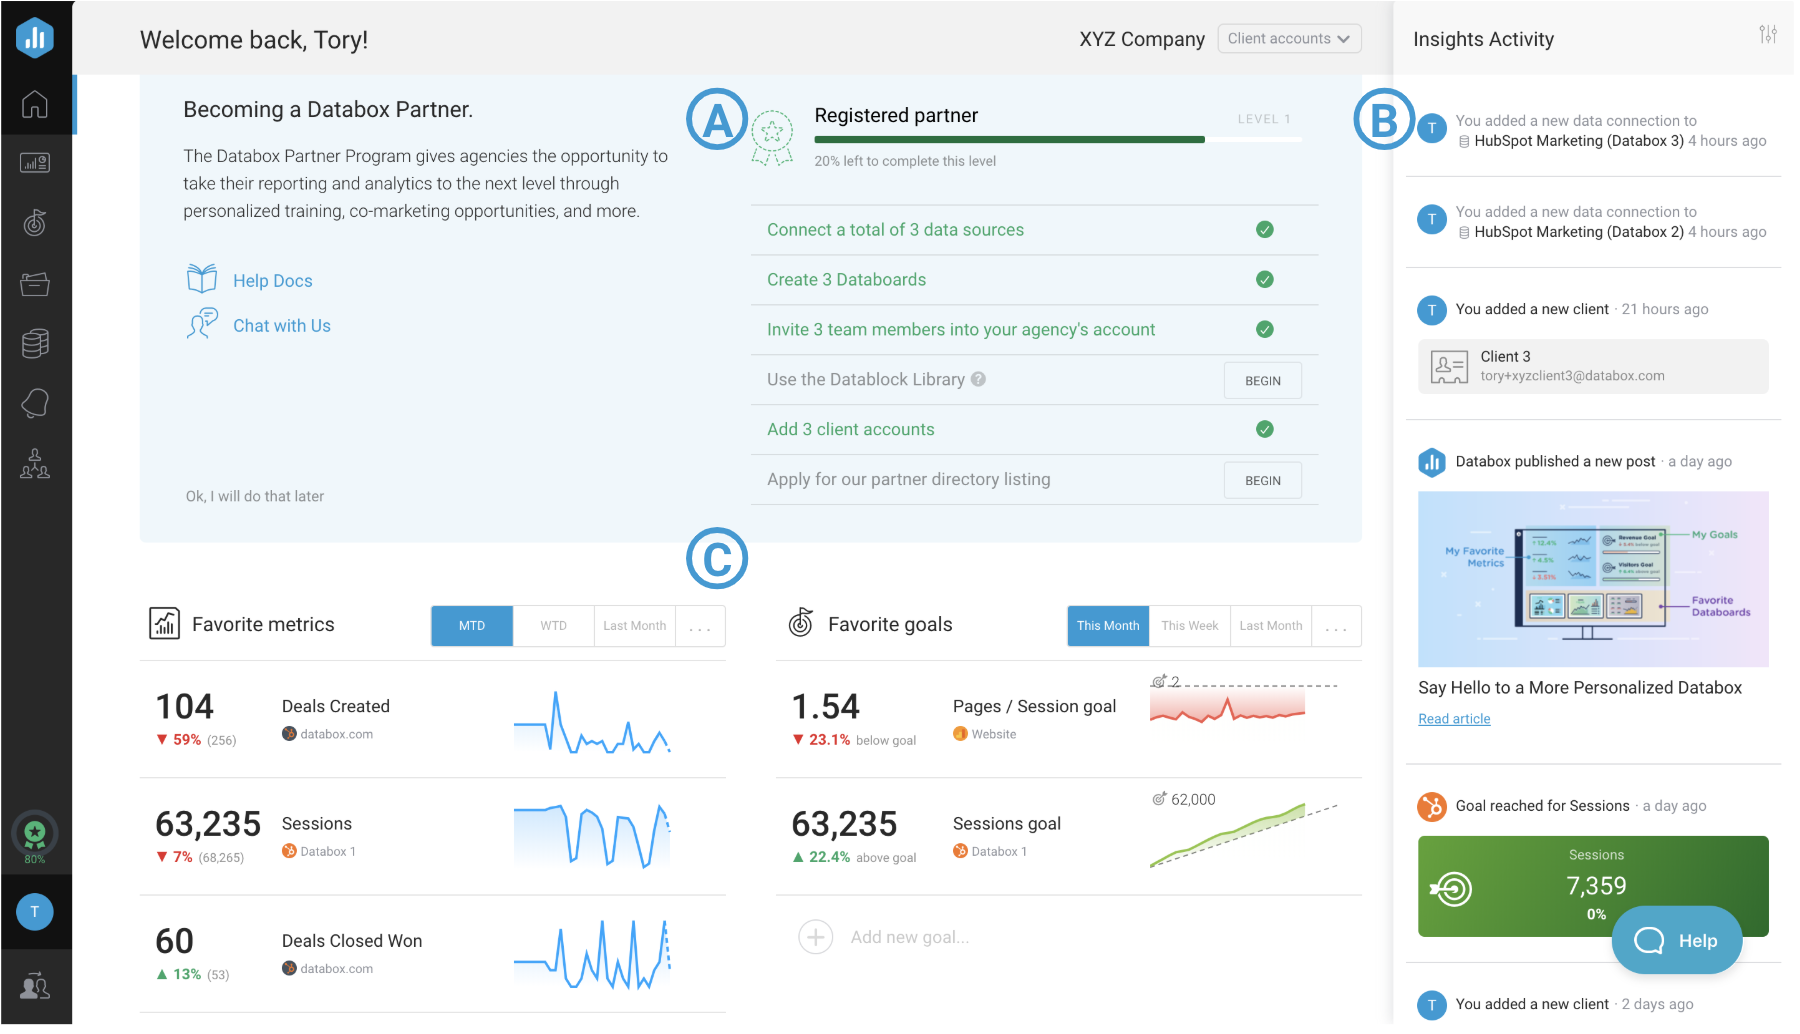Click Connect a total of 3 data sources
This screenshot has width=1800, height=1034.
pyautogui.click(x=895, y=230)
